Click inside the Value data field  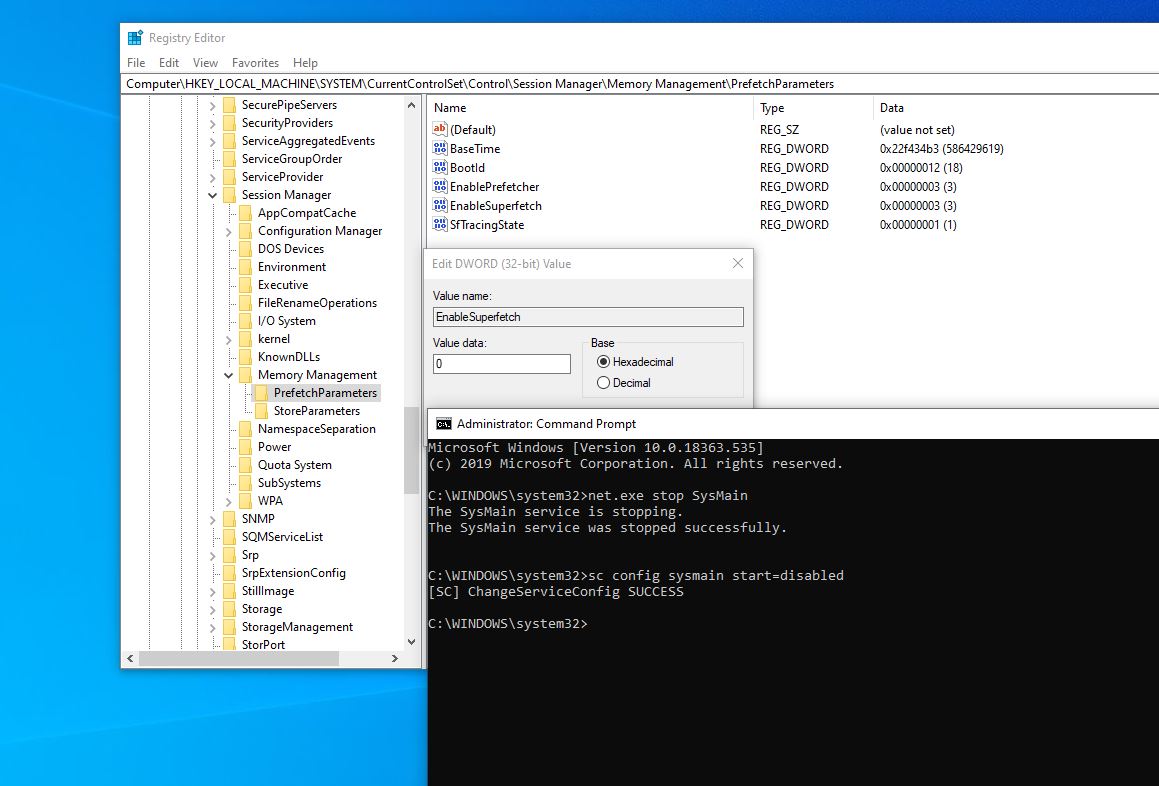[500, 364]
